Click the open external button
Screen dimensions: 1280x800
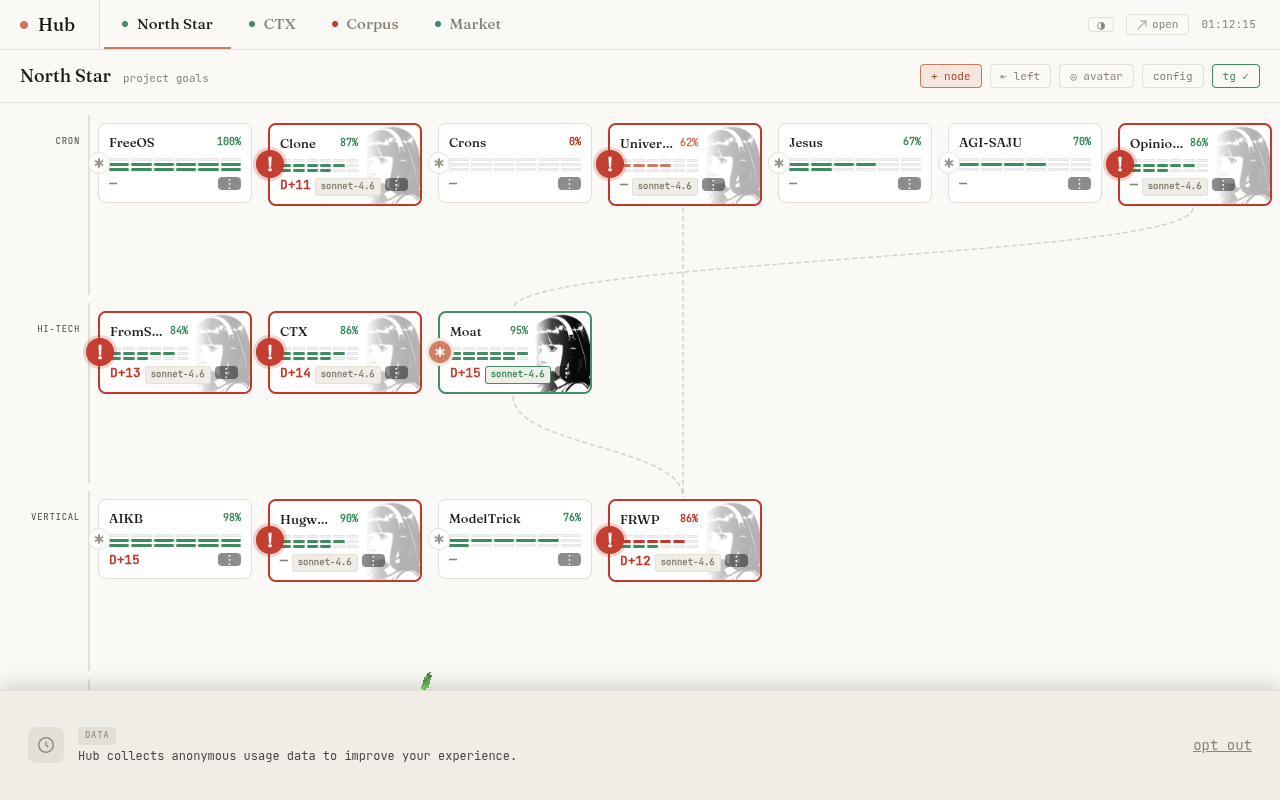coord(1157,25)
